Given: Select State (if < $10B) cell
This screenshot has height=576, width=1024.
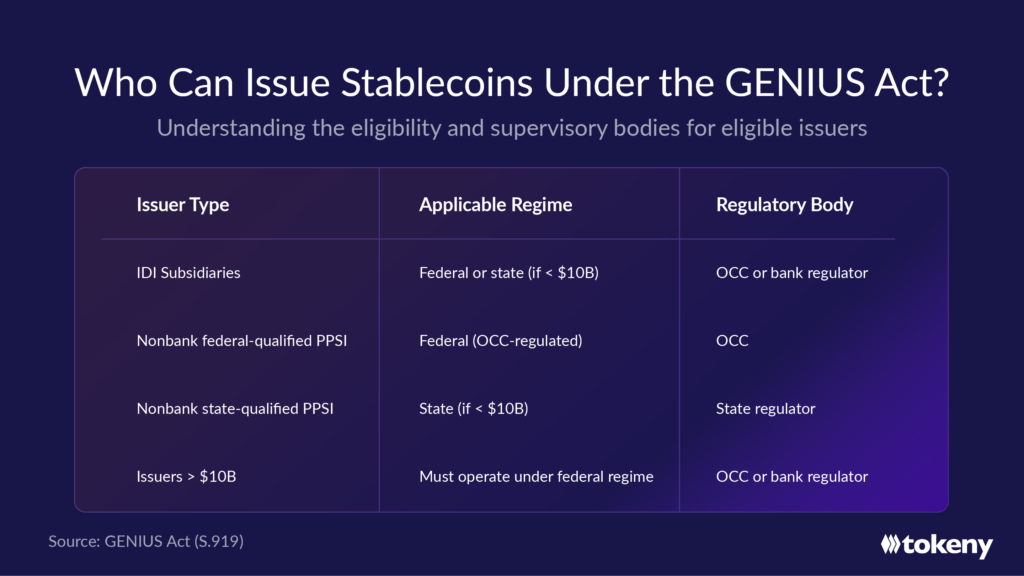Looking at the screenshot, I should pos(473,409).
